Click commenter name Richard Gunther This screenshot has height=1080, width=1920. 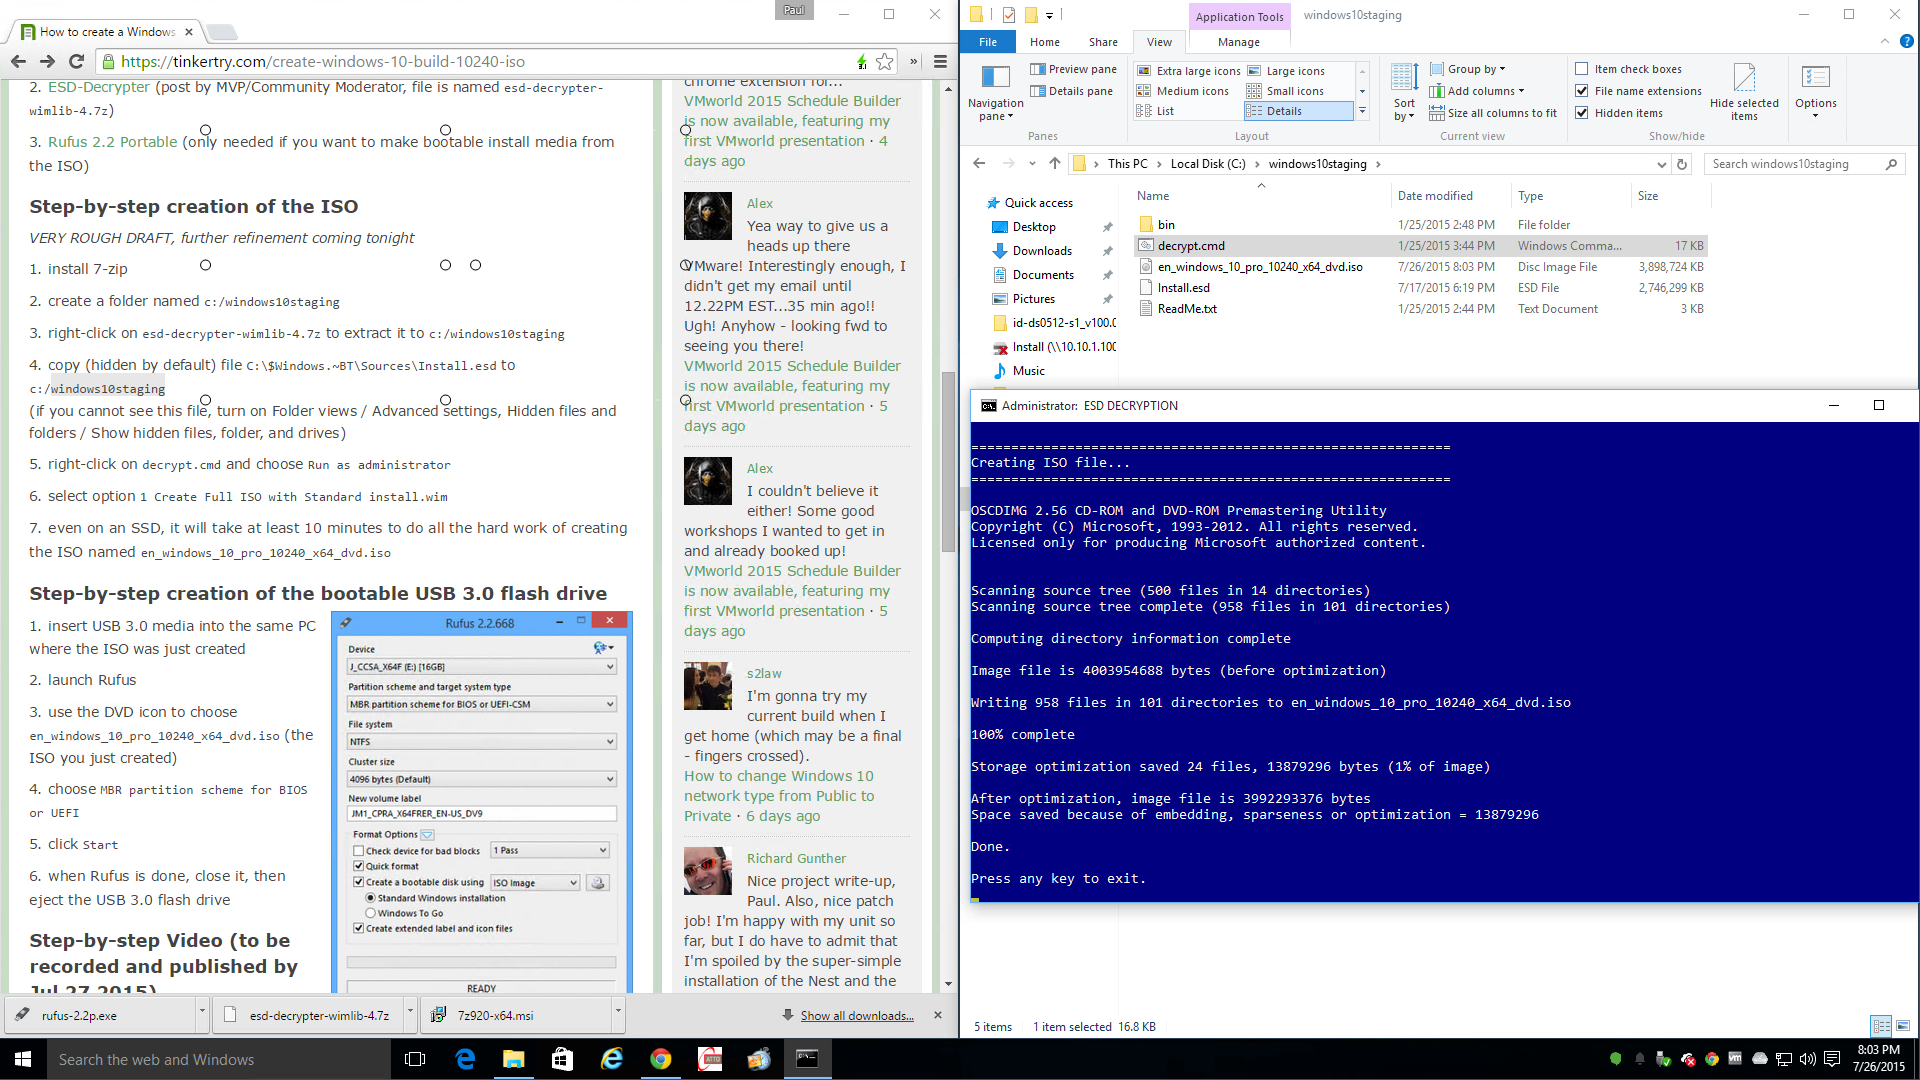tap(796, 858)
